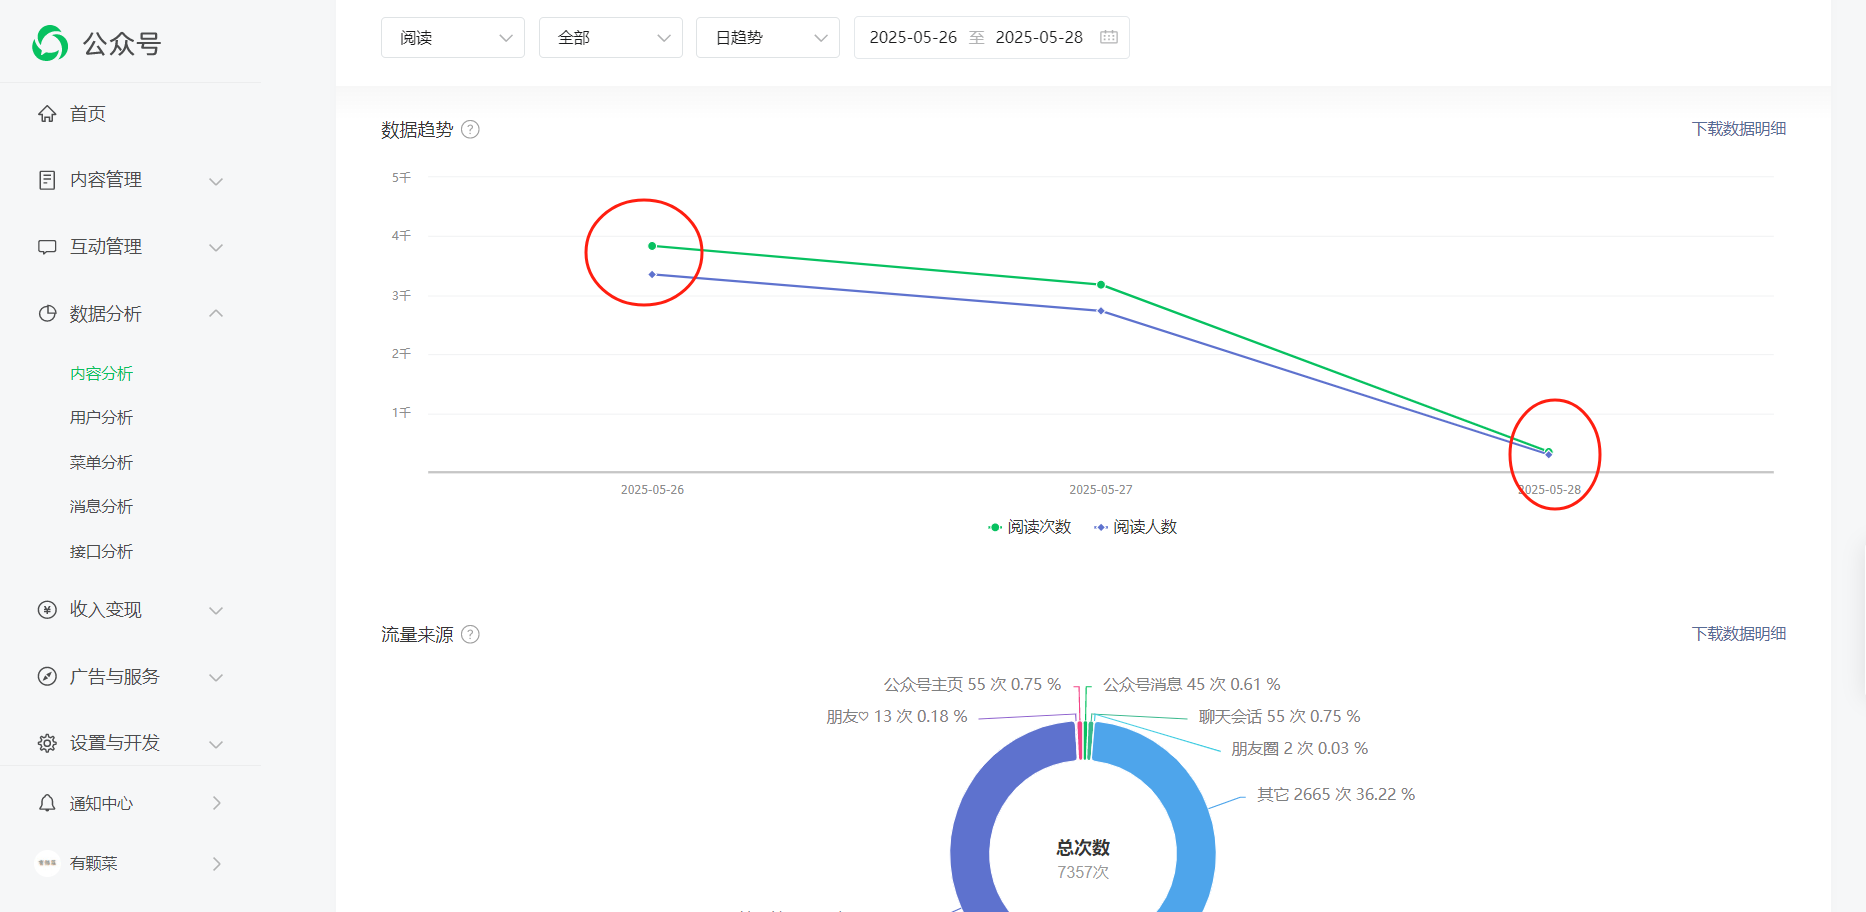Open 通知中心 arrow
1866x912 pixels.
pyautogui.click(x=217, y=803)
